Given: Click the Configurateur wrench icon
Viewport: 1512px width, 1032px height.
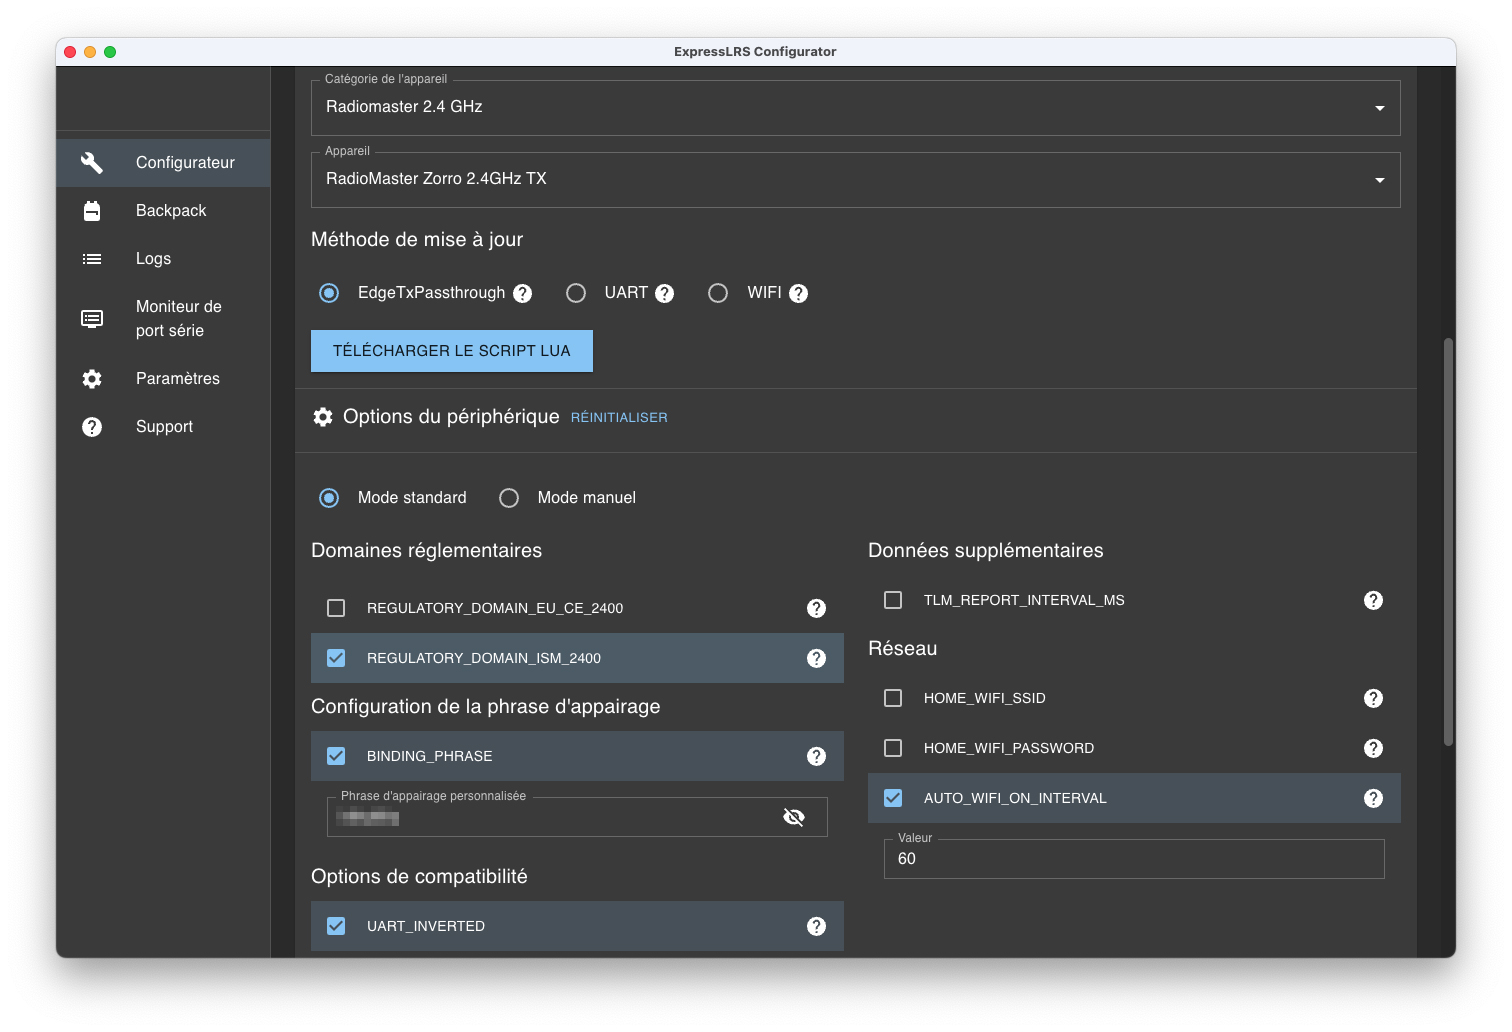Looking at the screenshot, I should (92, 162).
